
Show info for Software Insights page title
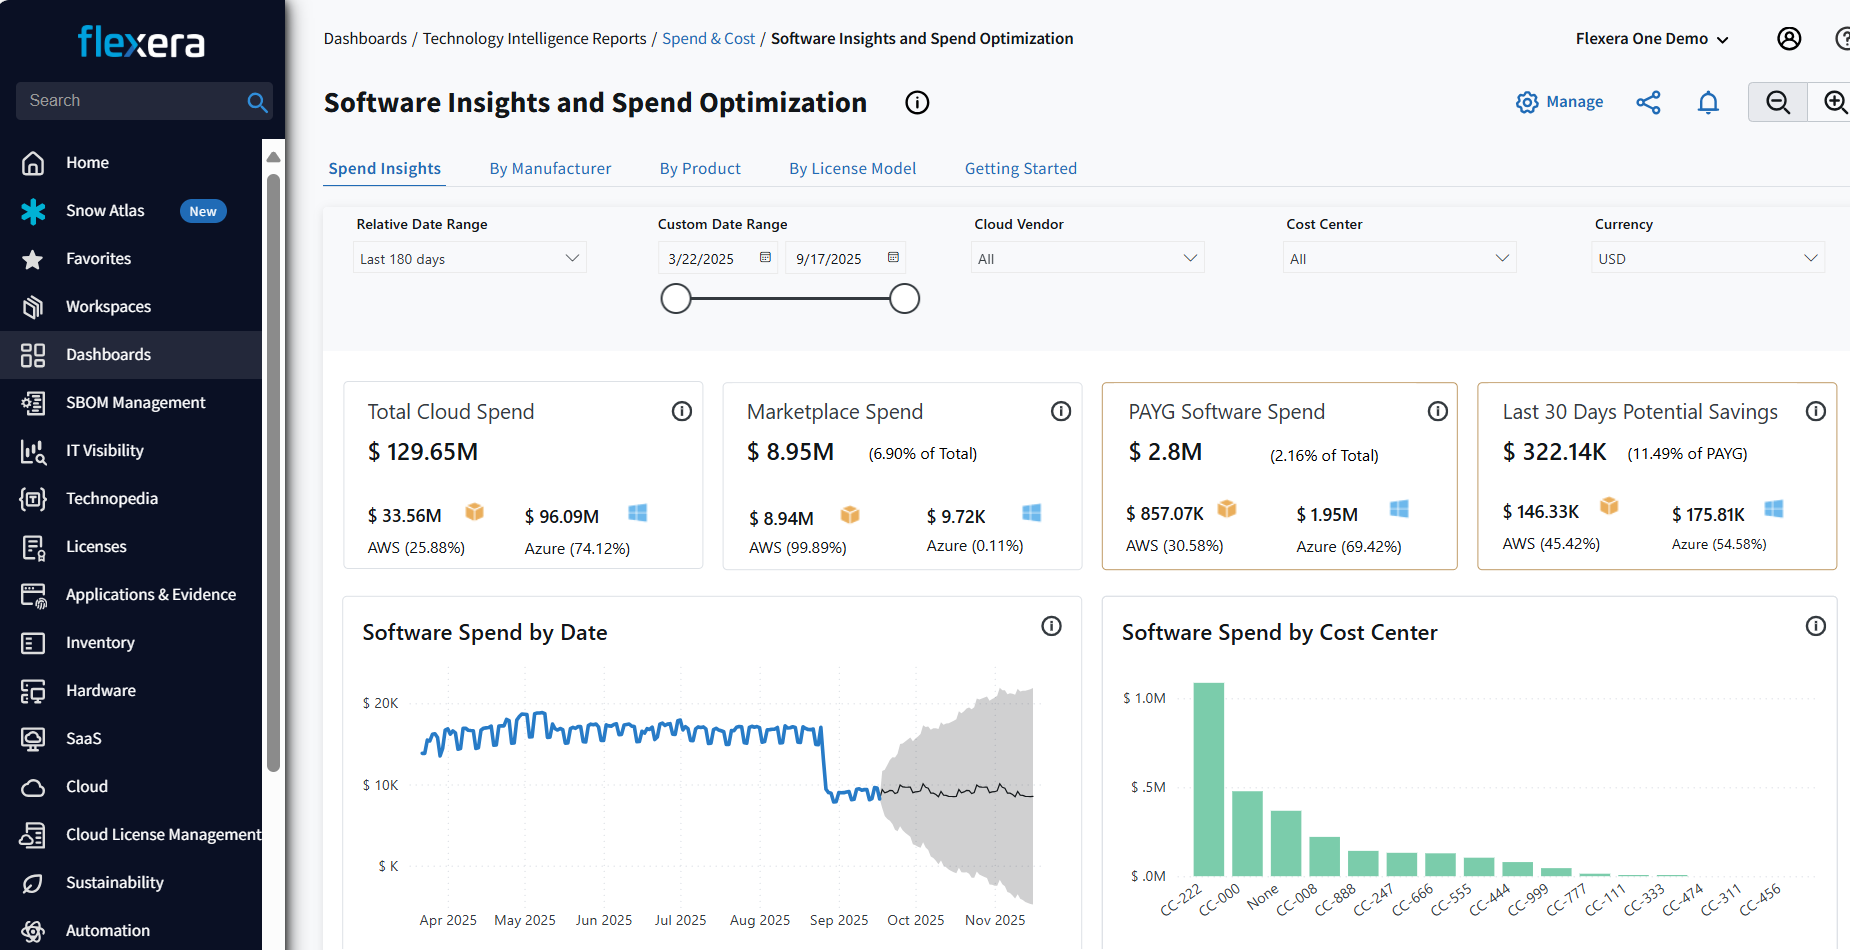pos(917,102)
